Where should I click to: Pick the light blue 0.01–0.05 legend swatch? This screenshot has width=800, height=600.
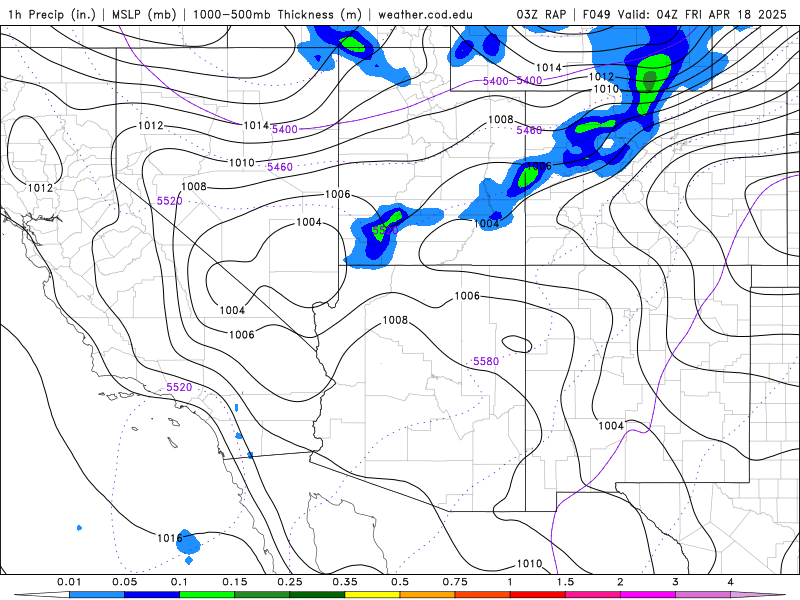[x=97, y=595]
